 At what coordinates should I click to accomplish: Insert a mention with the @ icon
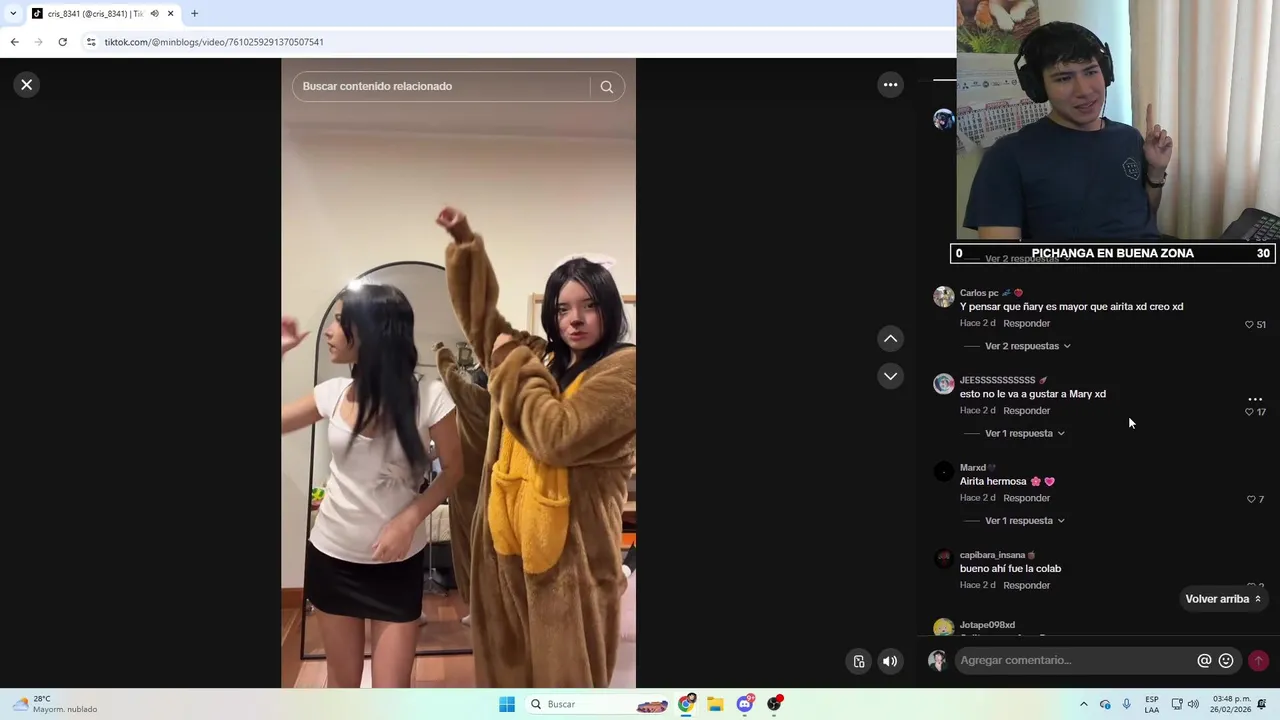[1204, 660]
